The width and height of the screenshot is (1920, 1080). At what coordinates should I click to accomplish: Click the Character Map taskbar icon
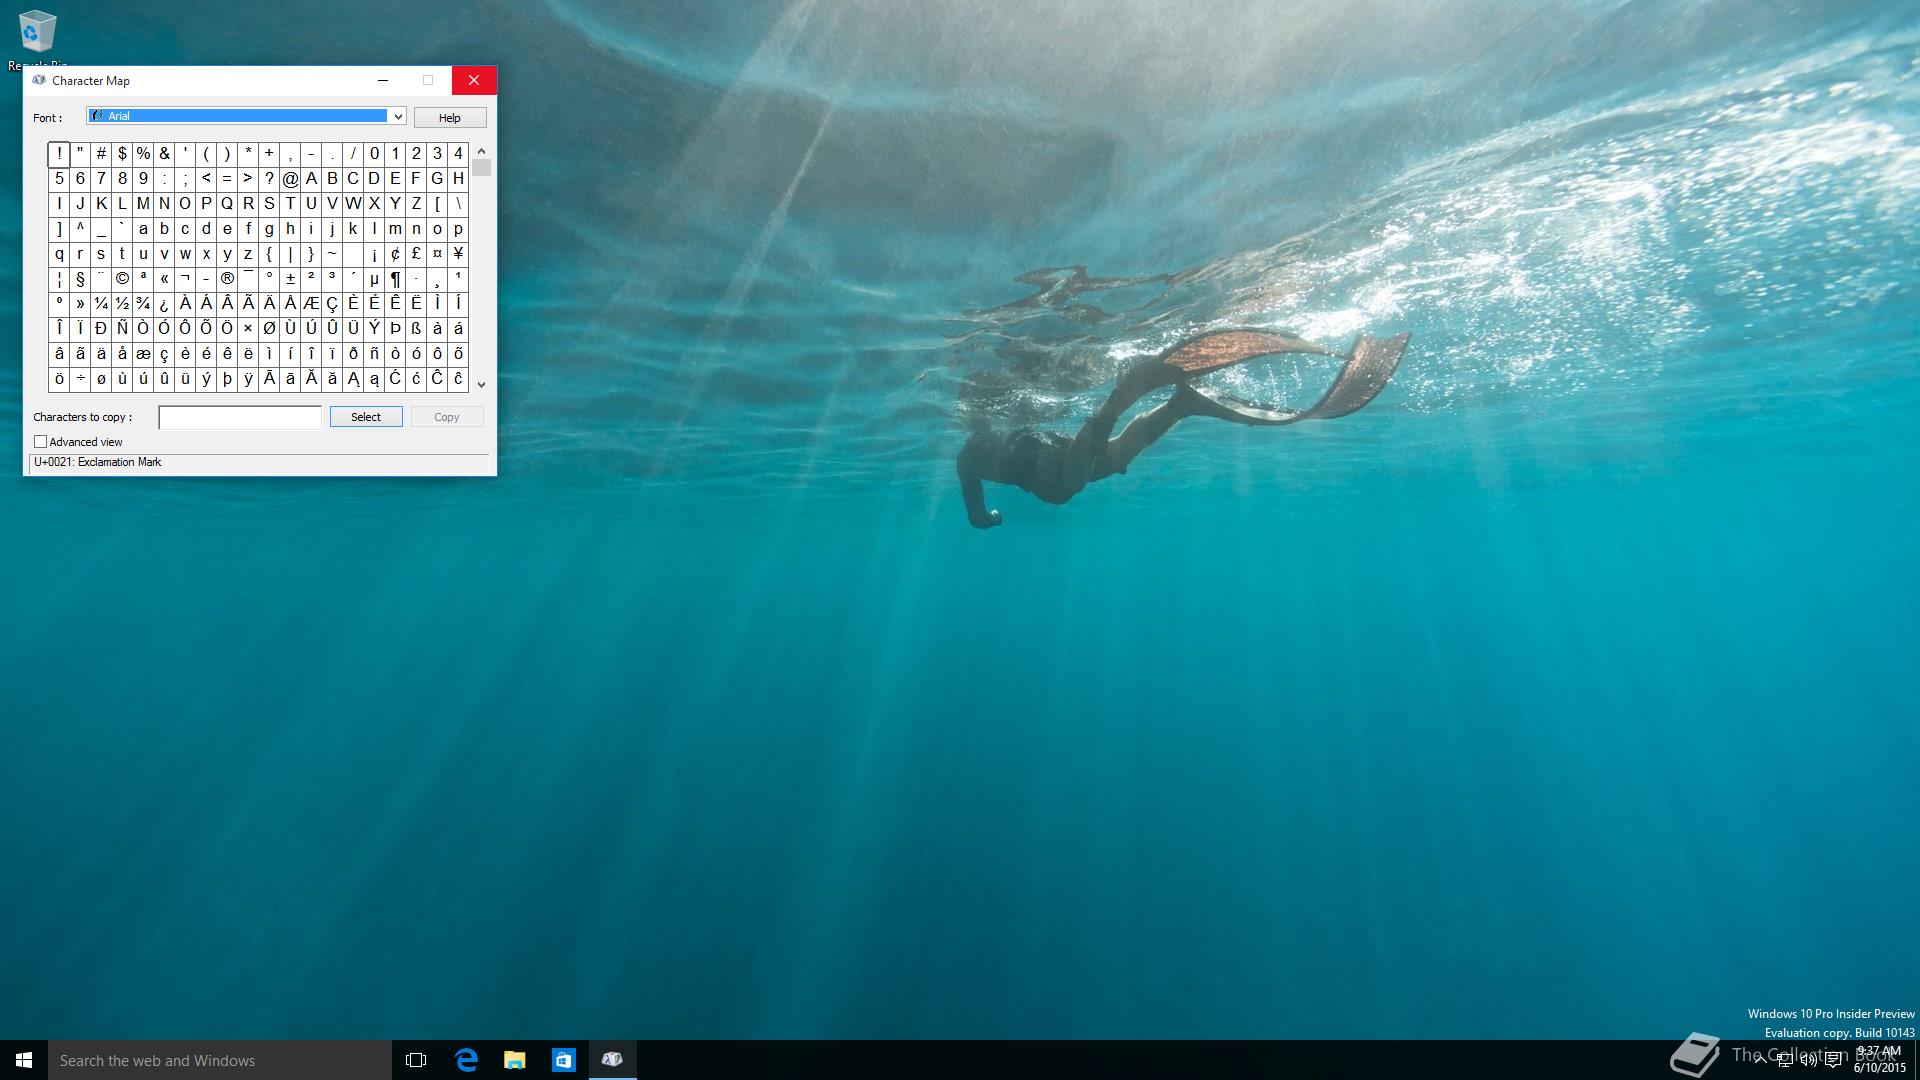pos(613,1060)
